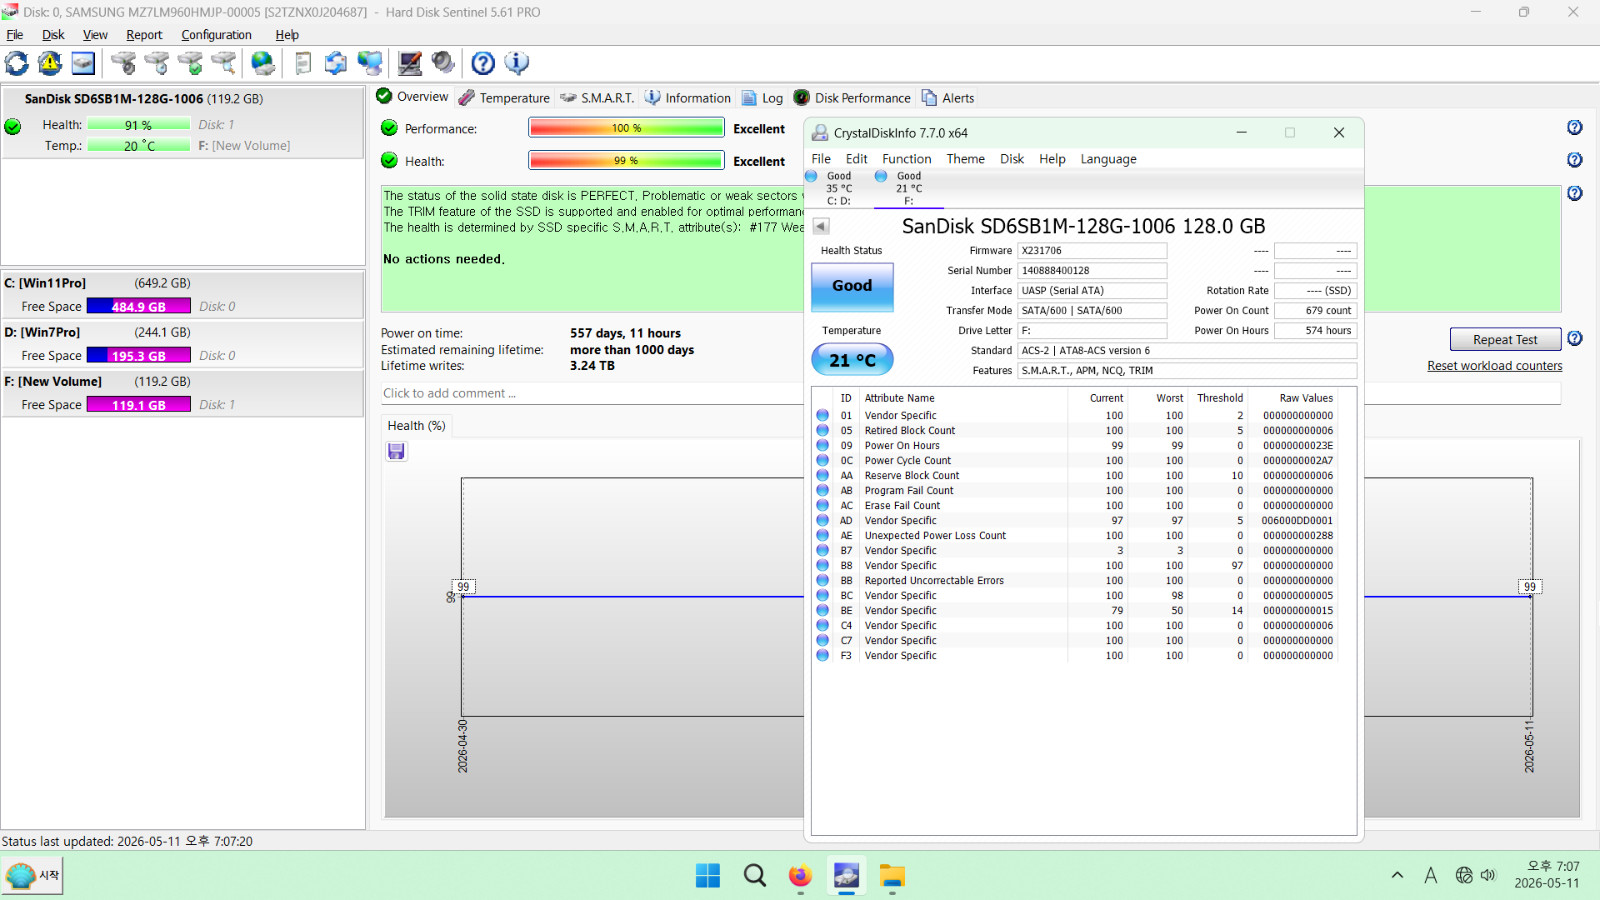This screenshot has height=900, width=1600.
Task: Click the speaker sound toolbar icon
Action: click(x=443, y=63)
